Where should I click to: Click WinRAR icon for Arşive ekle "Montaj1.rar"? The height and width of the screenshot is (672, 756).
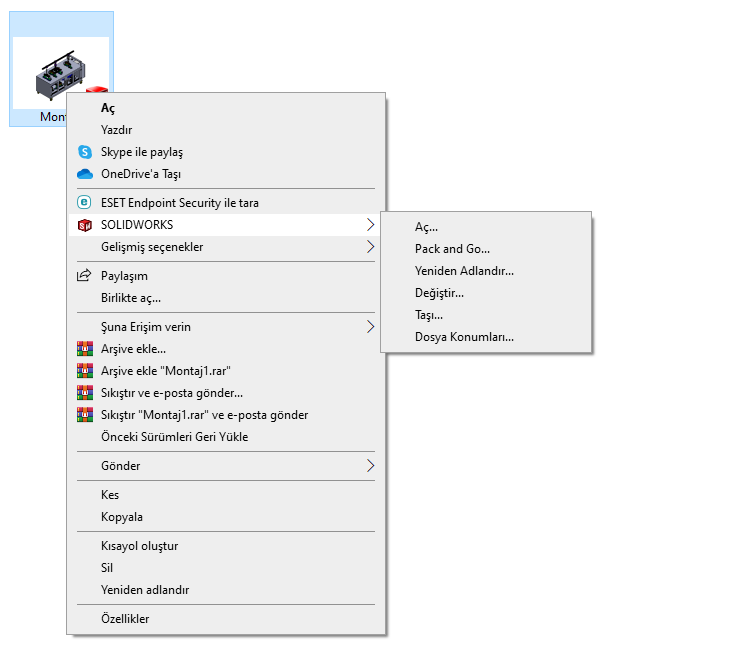(85, 371)
